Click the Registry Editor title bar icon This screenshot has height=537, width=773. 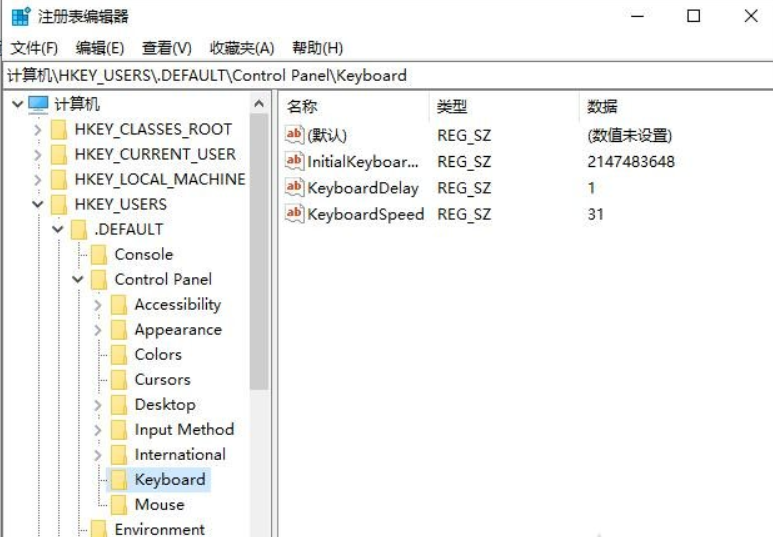(x=20, y=16)
